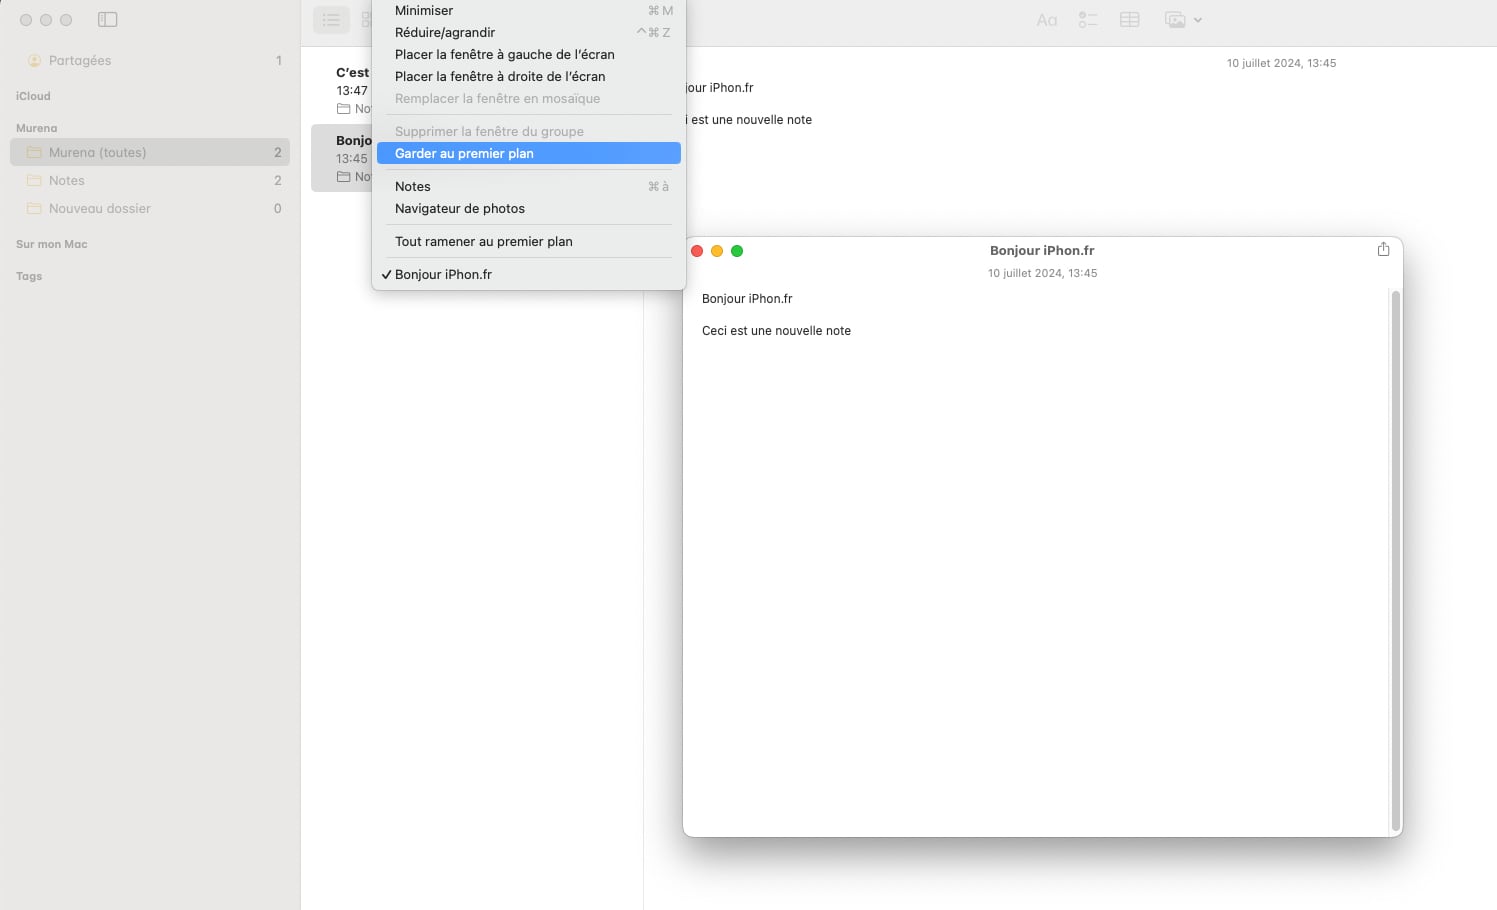Open the media photo dropdown
Image resolution: width=1497 pixels, height=910 pixels.
1183,20
